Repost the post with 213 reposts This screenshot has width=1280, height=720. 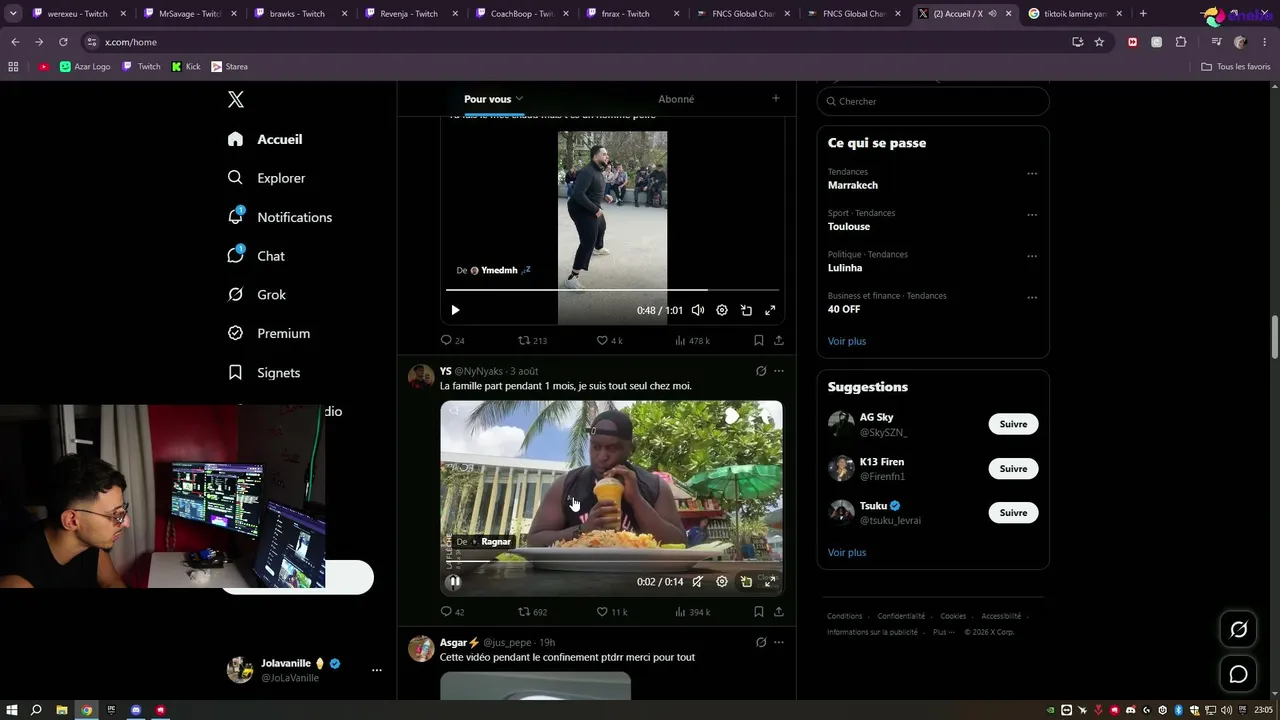coord(532,340)
